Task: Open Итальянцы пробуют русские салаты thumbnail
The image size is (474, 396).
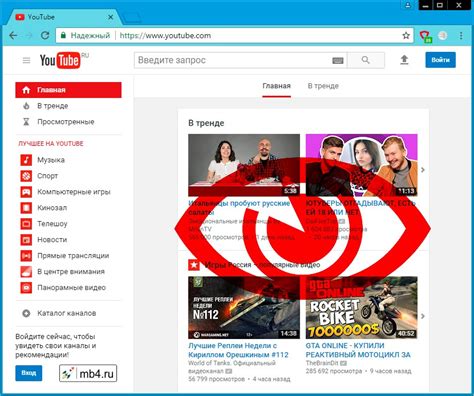Action: 244,165
